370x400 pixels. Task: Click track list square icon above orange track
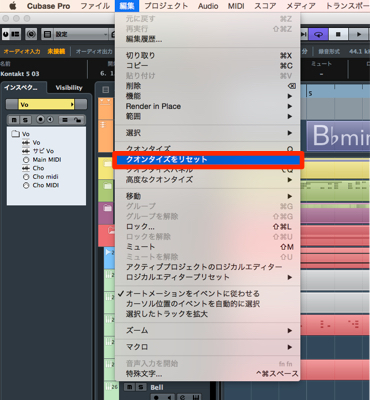coord(106,90)
